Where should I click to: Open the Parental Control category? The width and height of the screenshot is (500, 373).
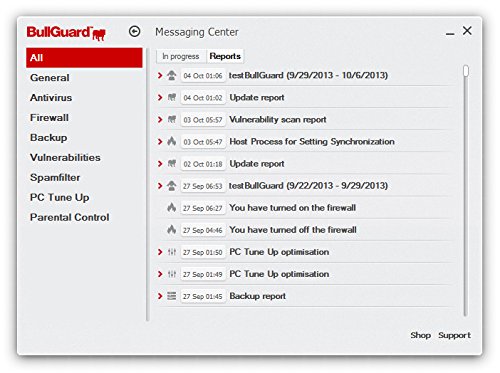[70, 217]
